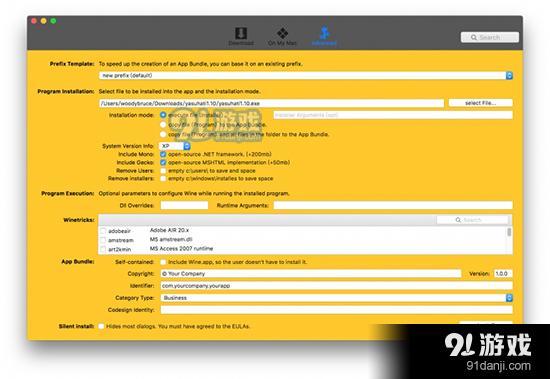Click the green fullscreen window button
The height and width of the screenshot is (379, 550).
53,21
